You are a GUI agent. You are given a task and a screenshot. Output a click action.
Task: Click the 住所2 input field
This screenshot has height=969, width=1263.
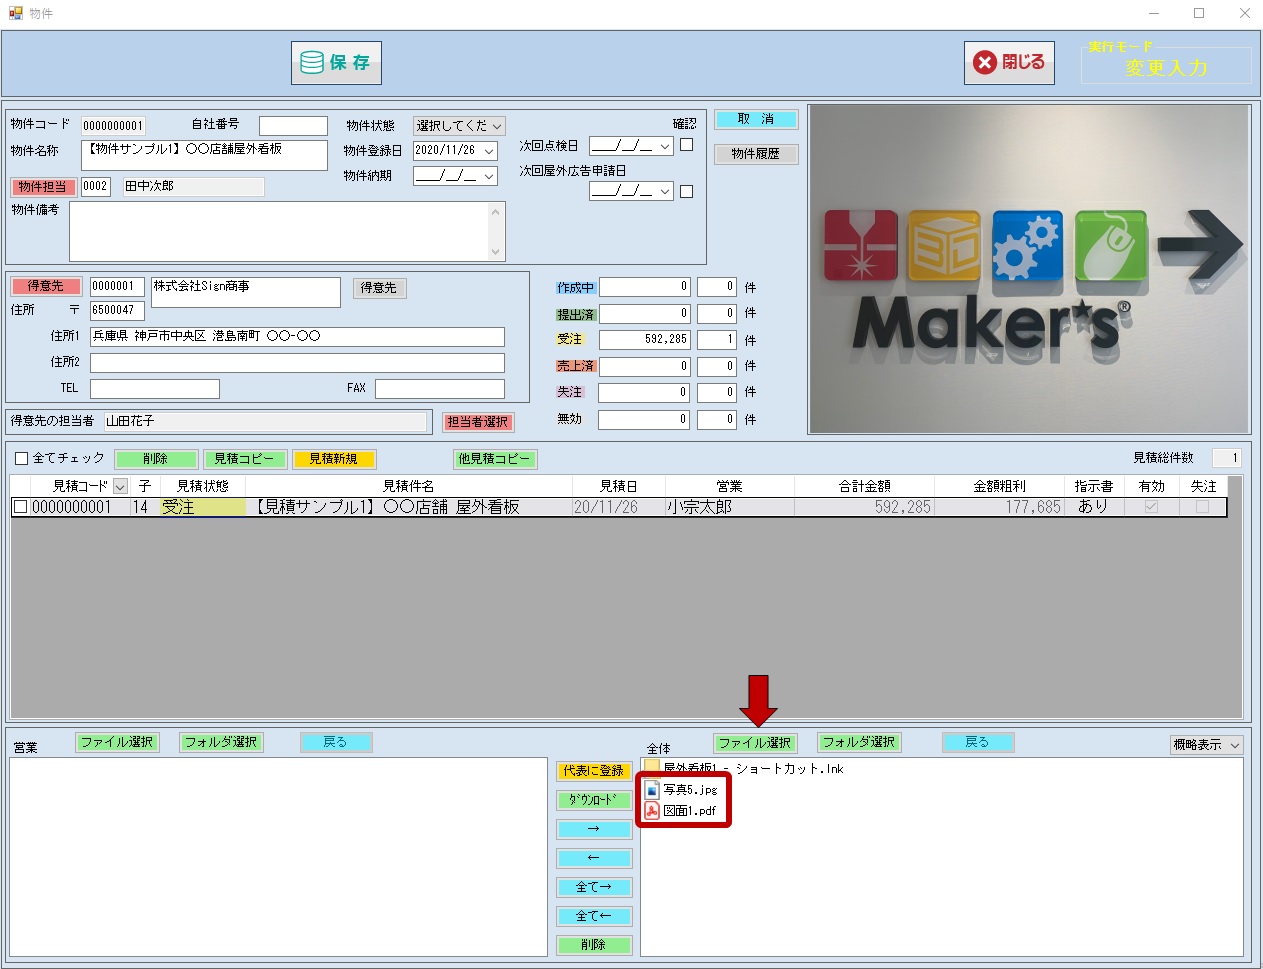(297, 362)
